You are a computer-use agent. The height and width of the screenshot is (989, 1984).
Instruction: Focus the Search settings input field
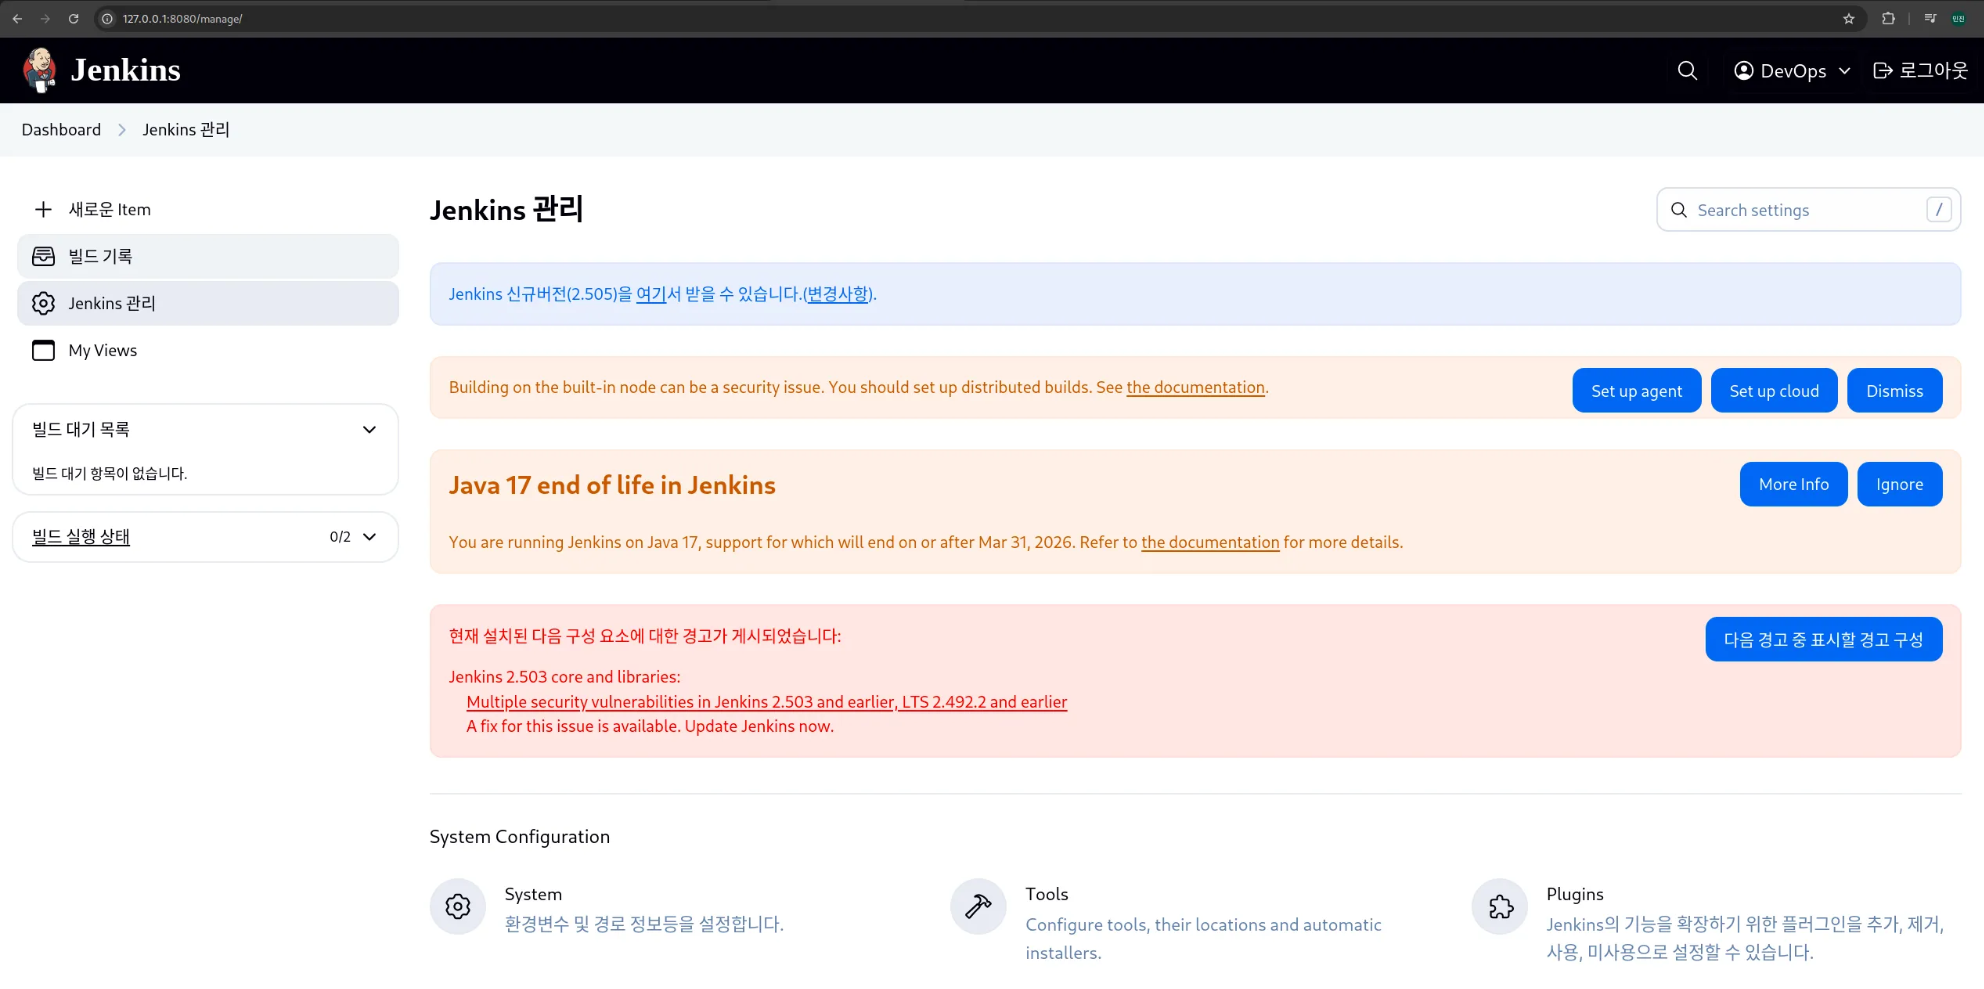(1808, 210)
